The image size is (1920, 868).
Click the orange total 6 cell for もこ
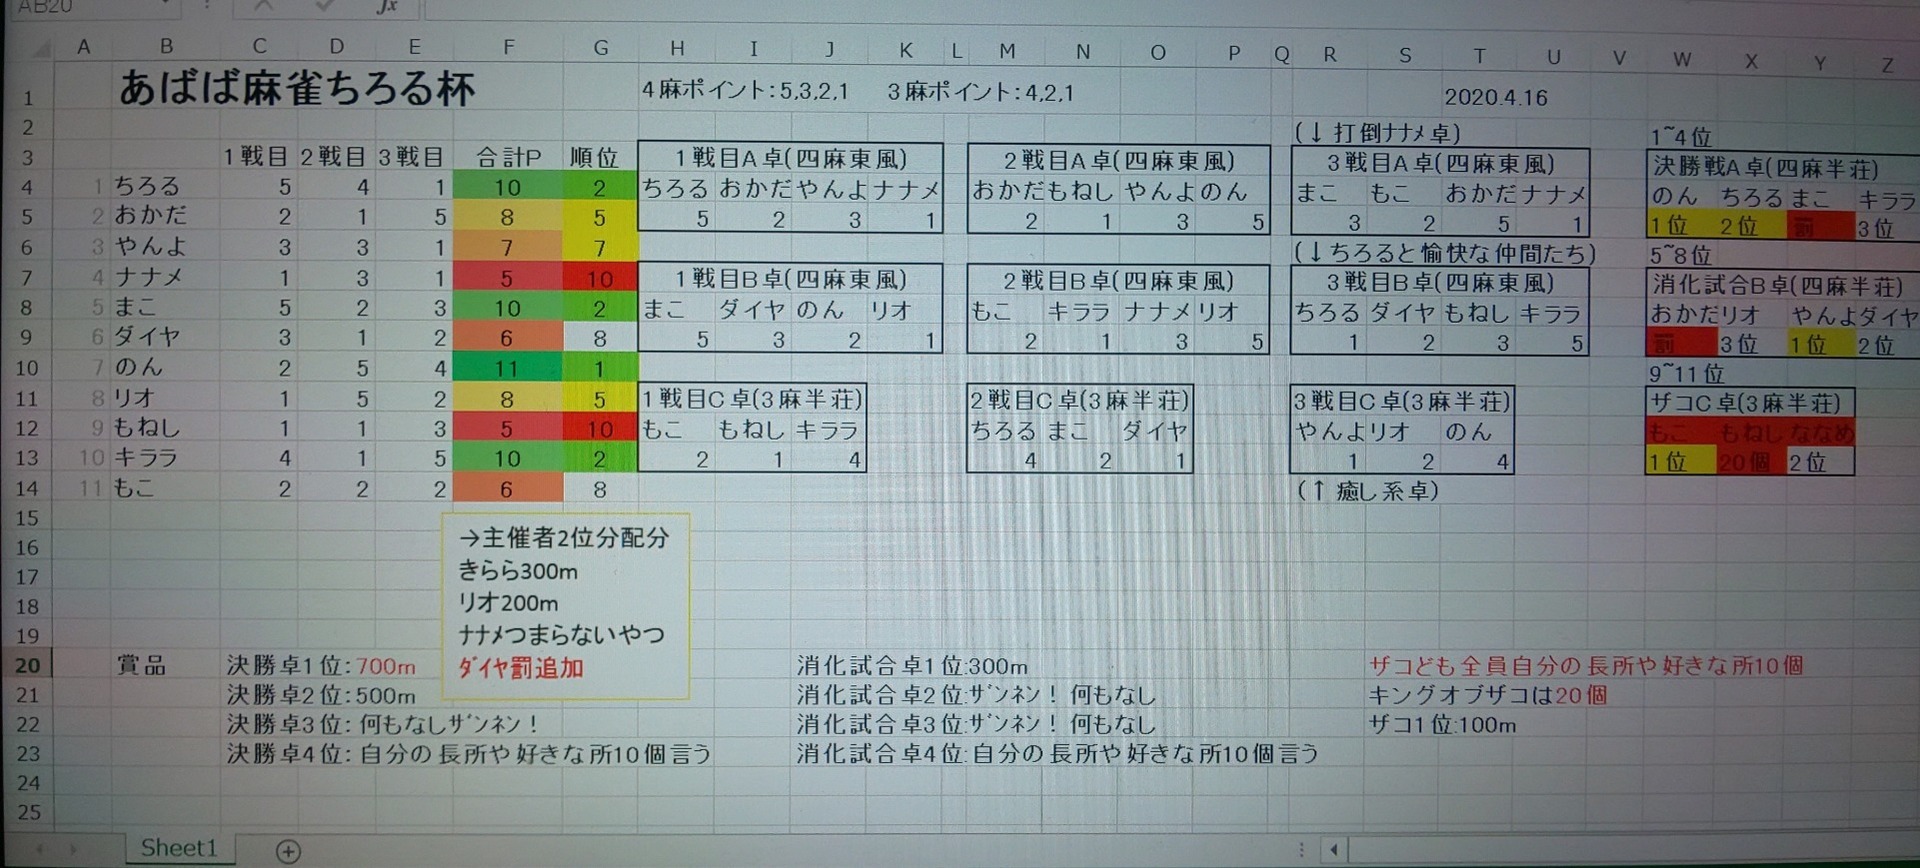pyautogui.click(x=508, y=489)
